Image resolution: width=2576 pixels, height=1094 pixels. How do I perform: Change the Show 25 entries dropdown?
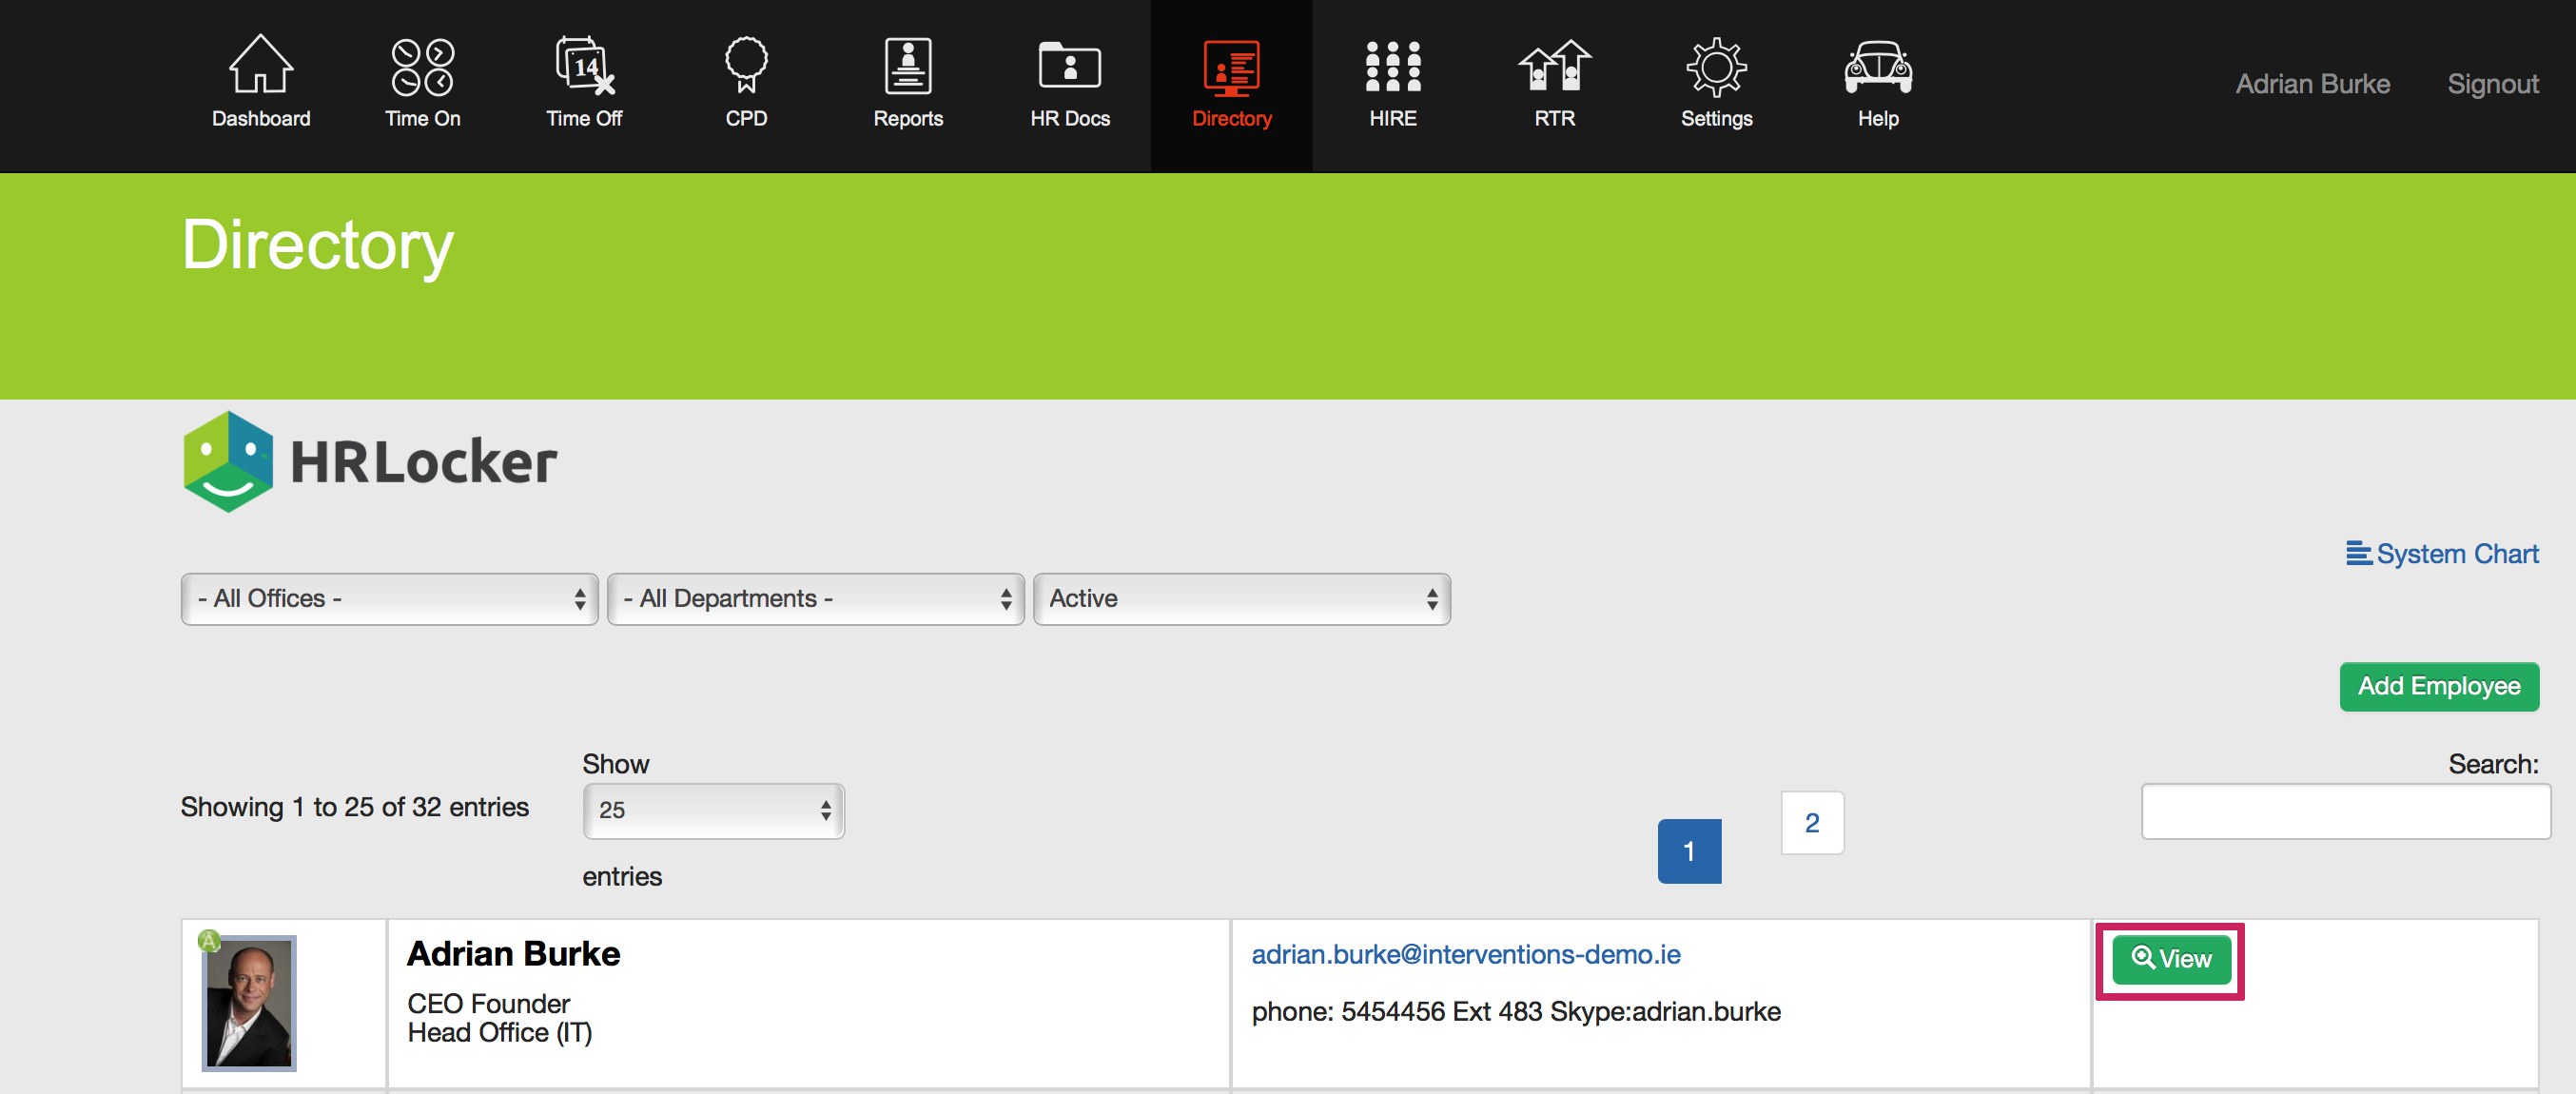tap(713, 810)
